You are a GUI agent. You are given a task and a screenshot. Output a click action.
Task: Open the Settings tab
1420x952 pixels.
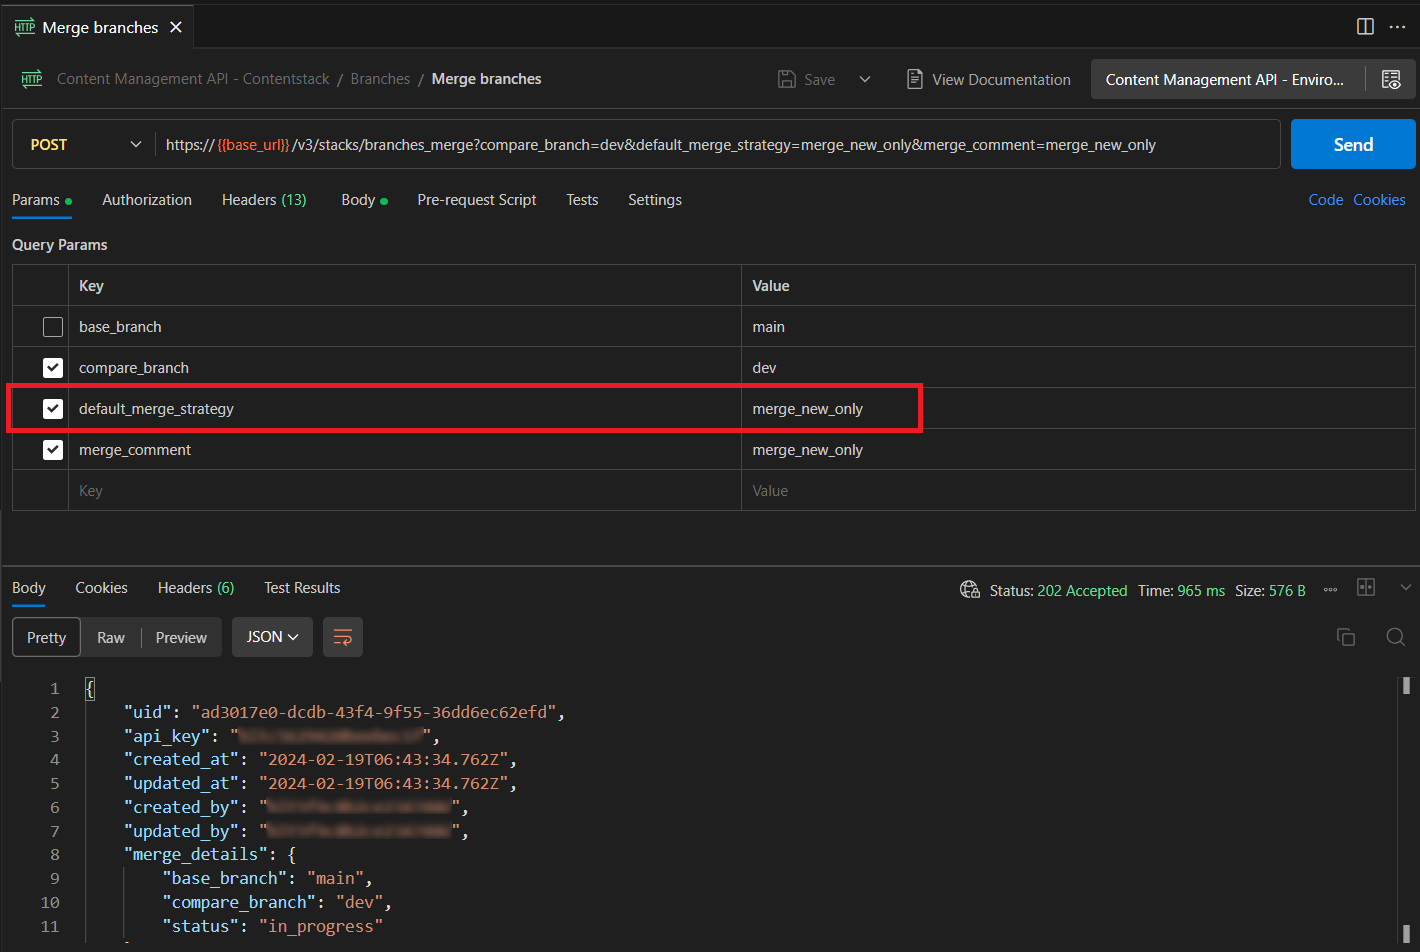pyautogui.click(x=655, y=200)
